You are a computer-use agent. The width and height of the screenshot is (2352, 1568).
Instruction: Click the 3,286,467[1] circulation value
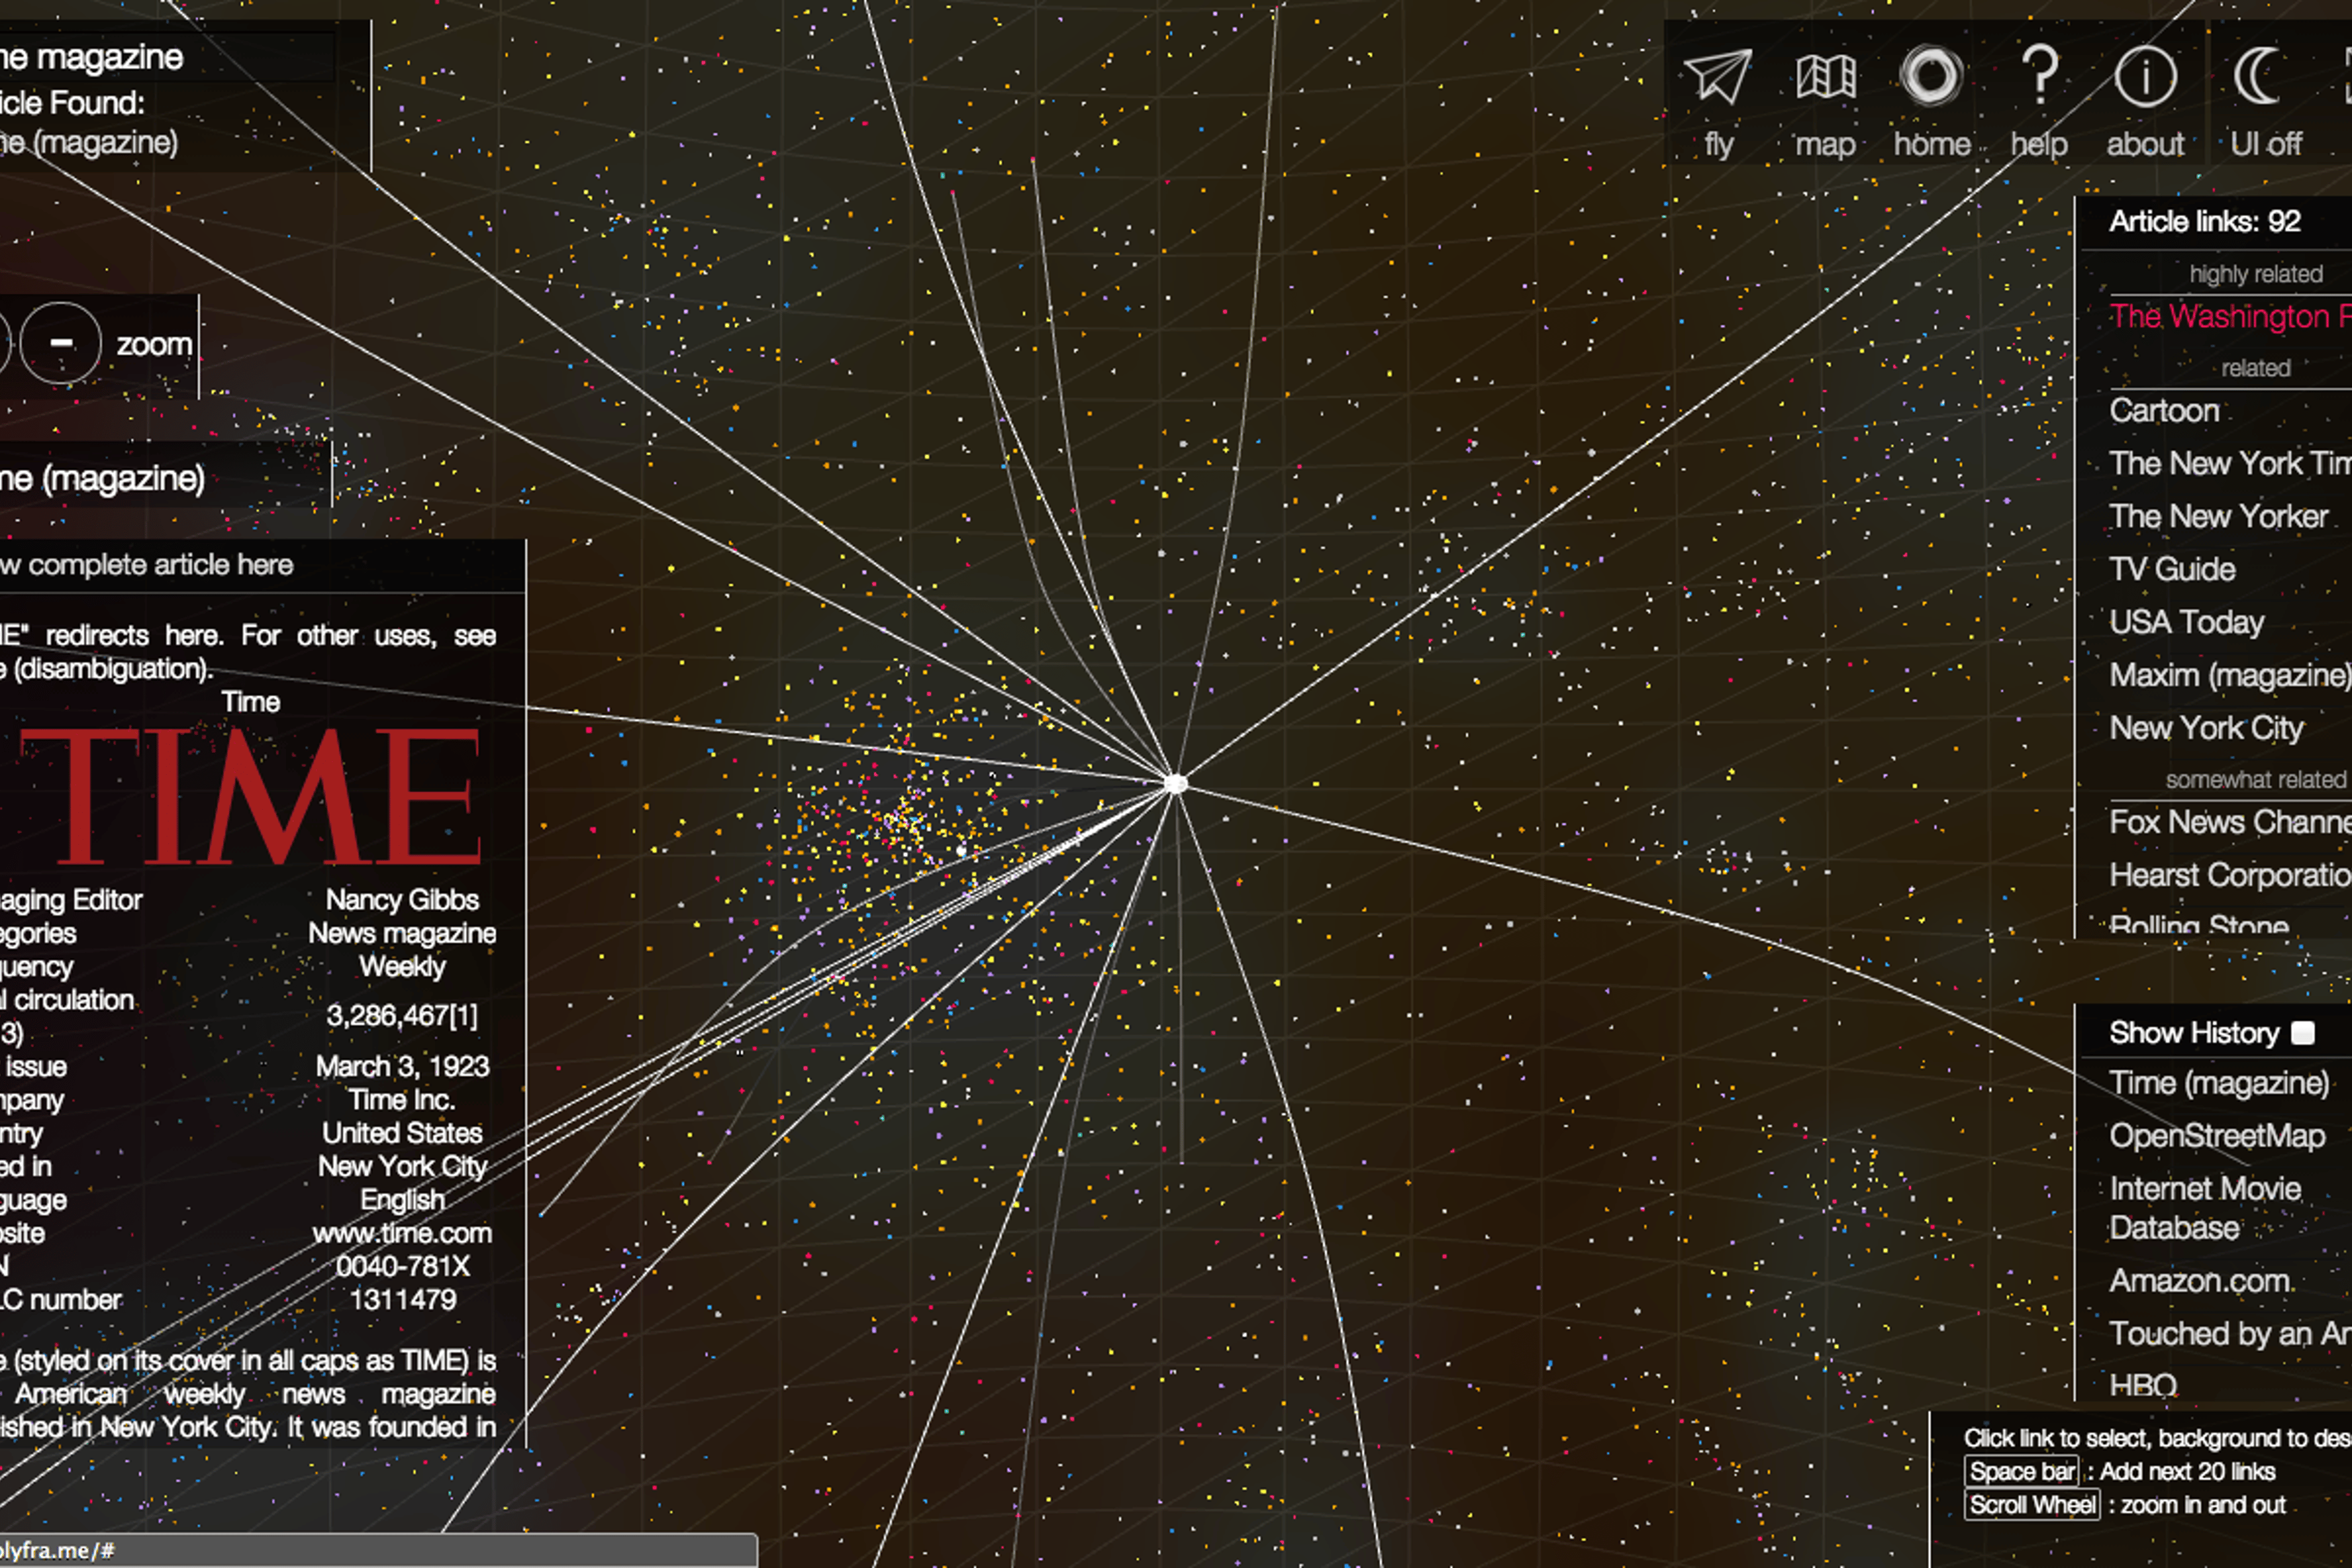coord(402,1016)
